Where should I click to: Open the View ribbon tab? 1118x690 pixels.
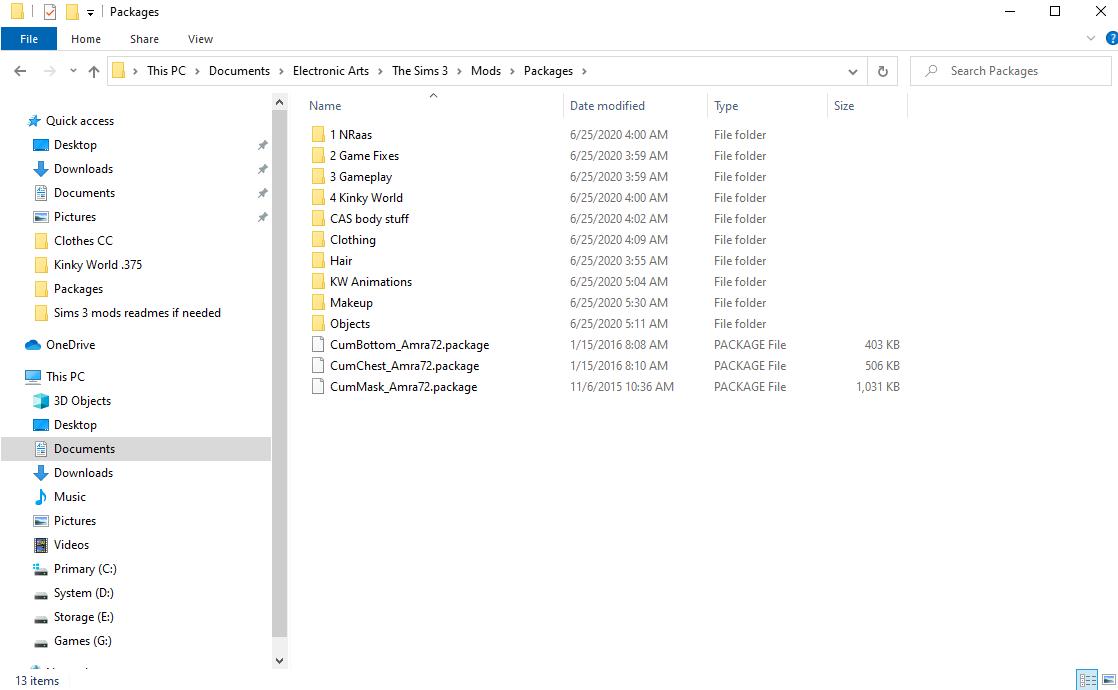pos(200,39)
